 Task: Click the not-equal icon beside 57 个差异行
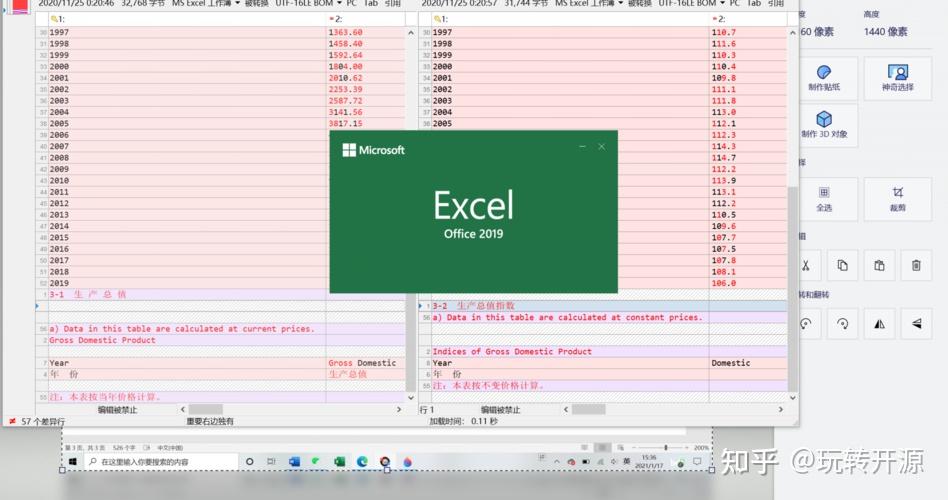[12, 421]
